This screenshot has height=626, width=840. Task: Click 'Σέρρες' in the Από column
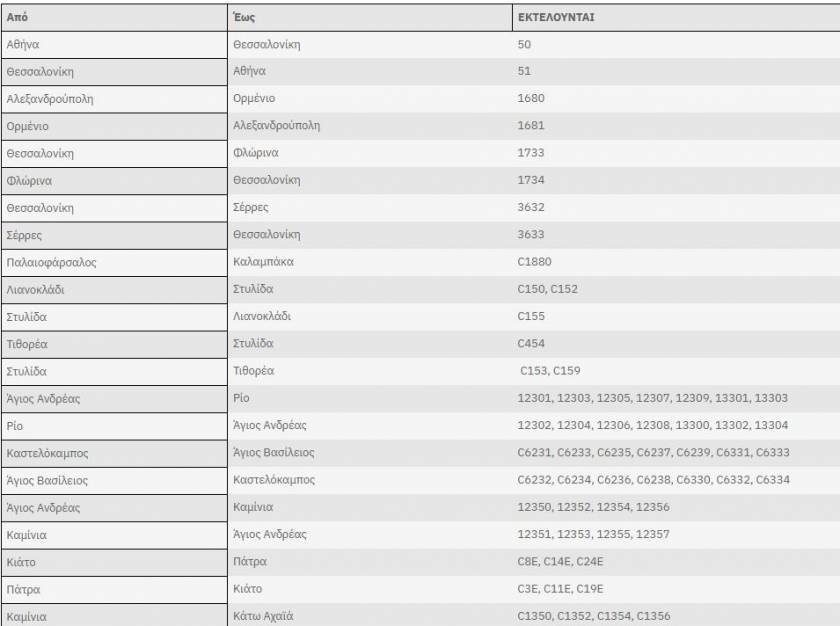(25, 235)
